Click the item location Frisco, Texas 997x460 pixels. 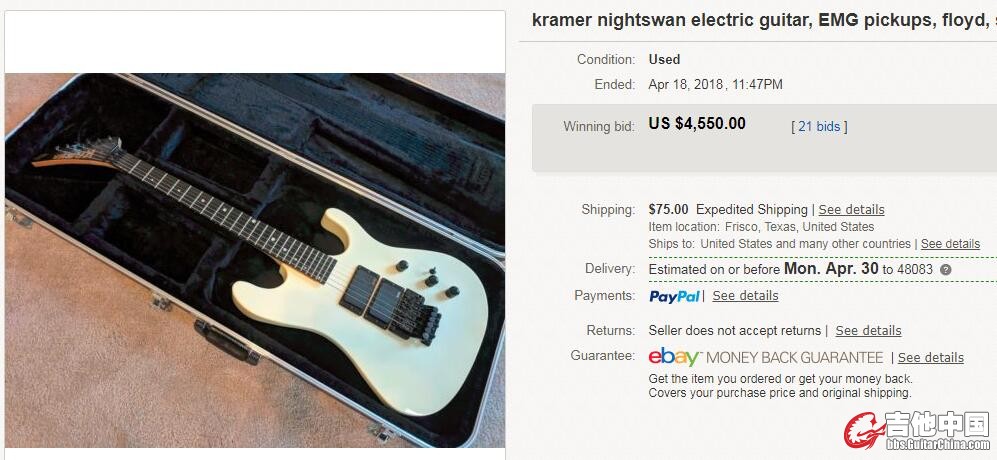pos(761,227)
